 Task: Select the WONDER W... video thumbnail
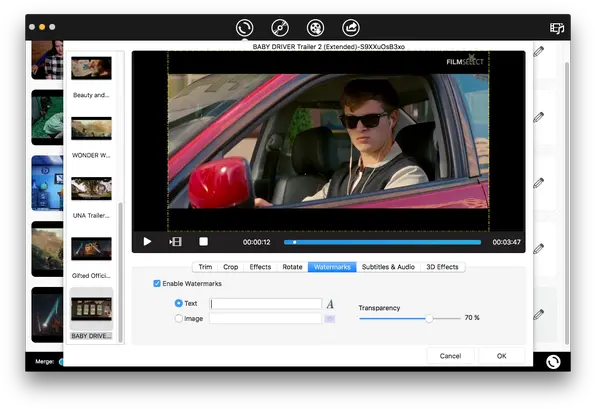tap(91, 128)
